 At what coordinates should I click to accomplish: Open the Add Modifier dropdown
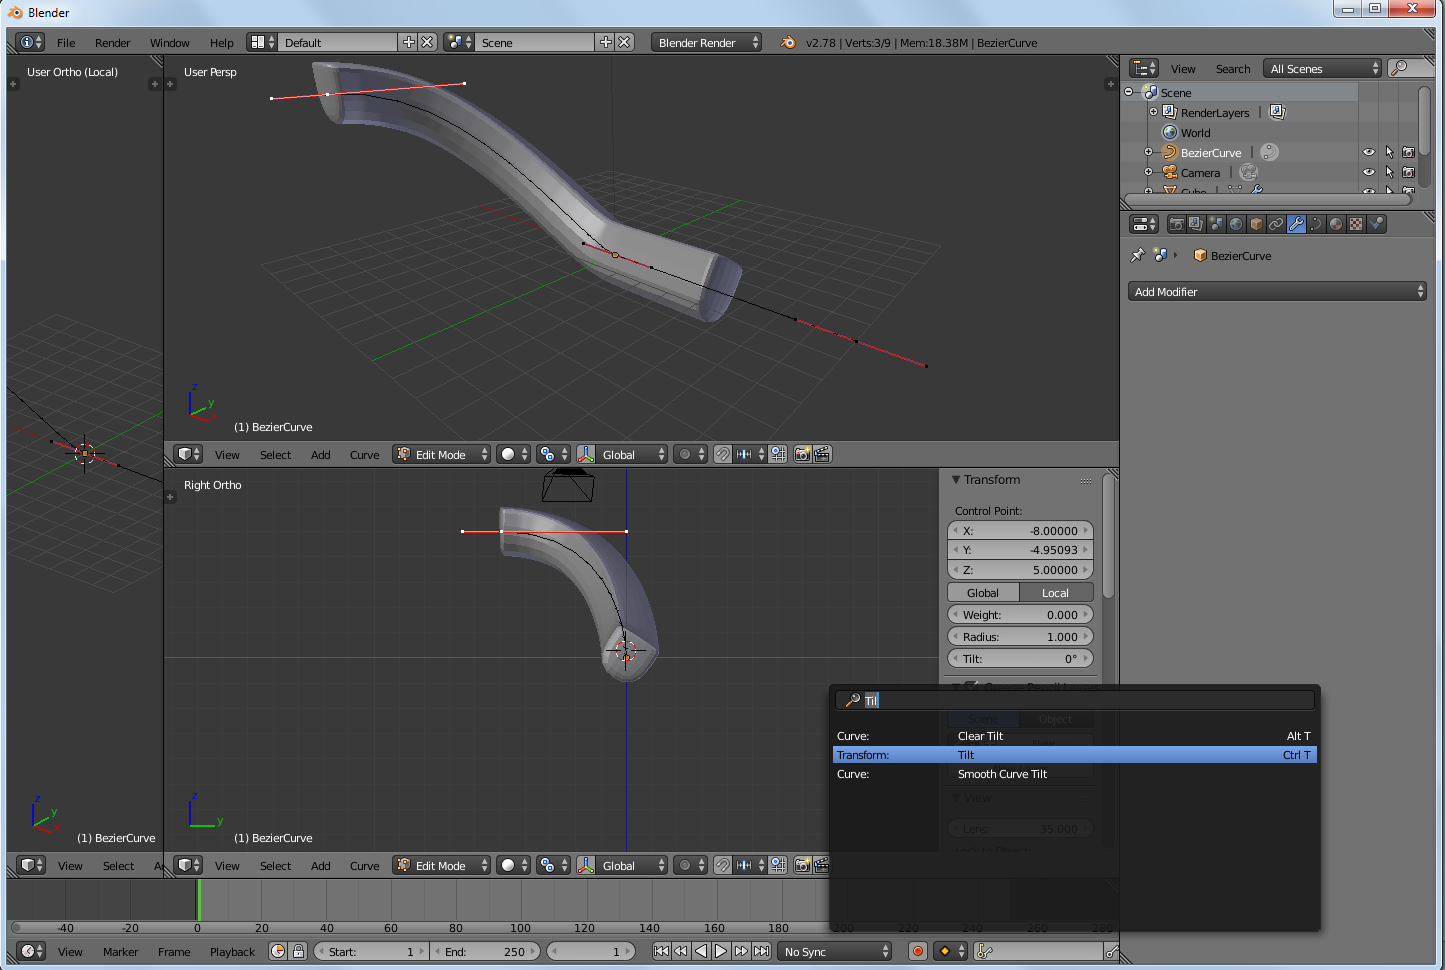tap(1277, 291)
